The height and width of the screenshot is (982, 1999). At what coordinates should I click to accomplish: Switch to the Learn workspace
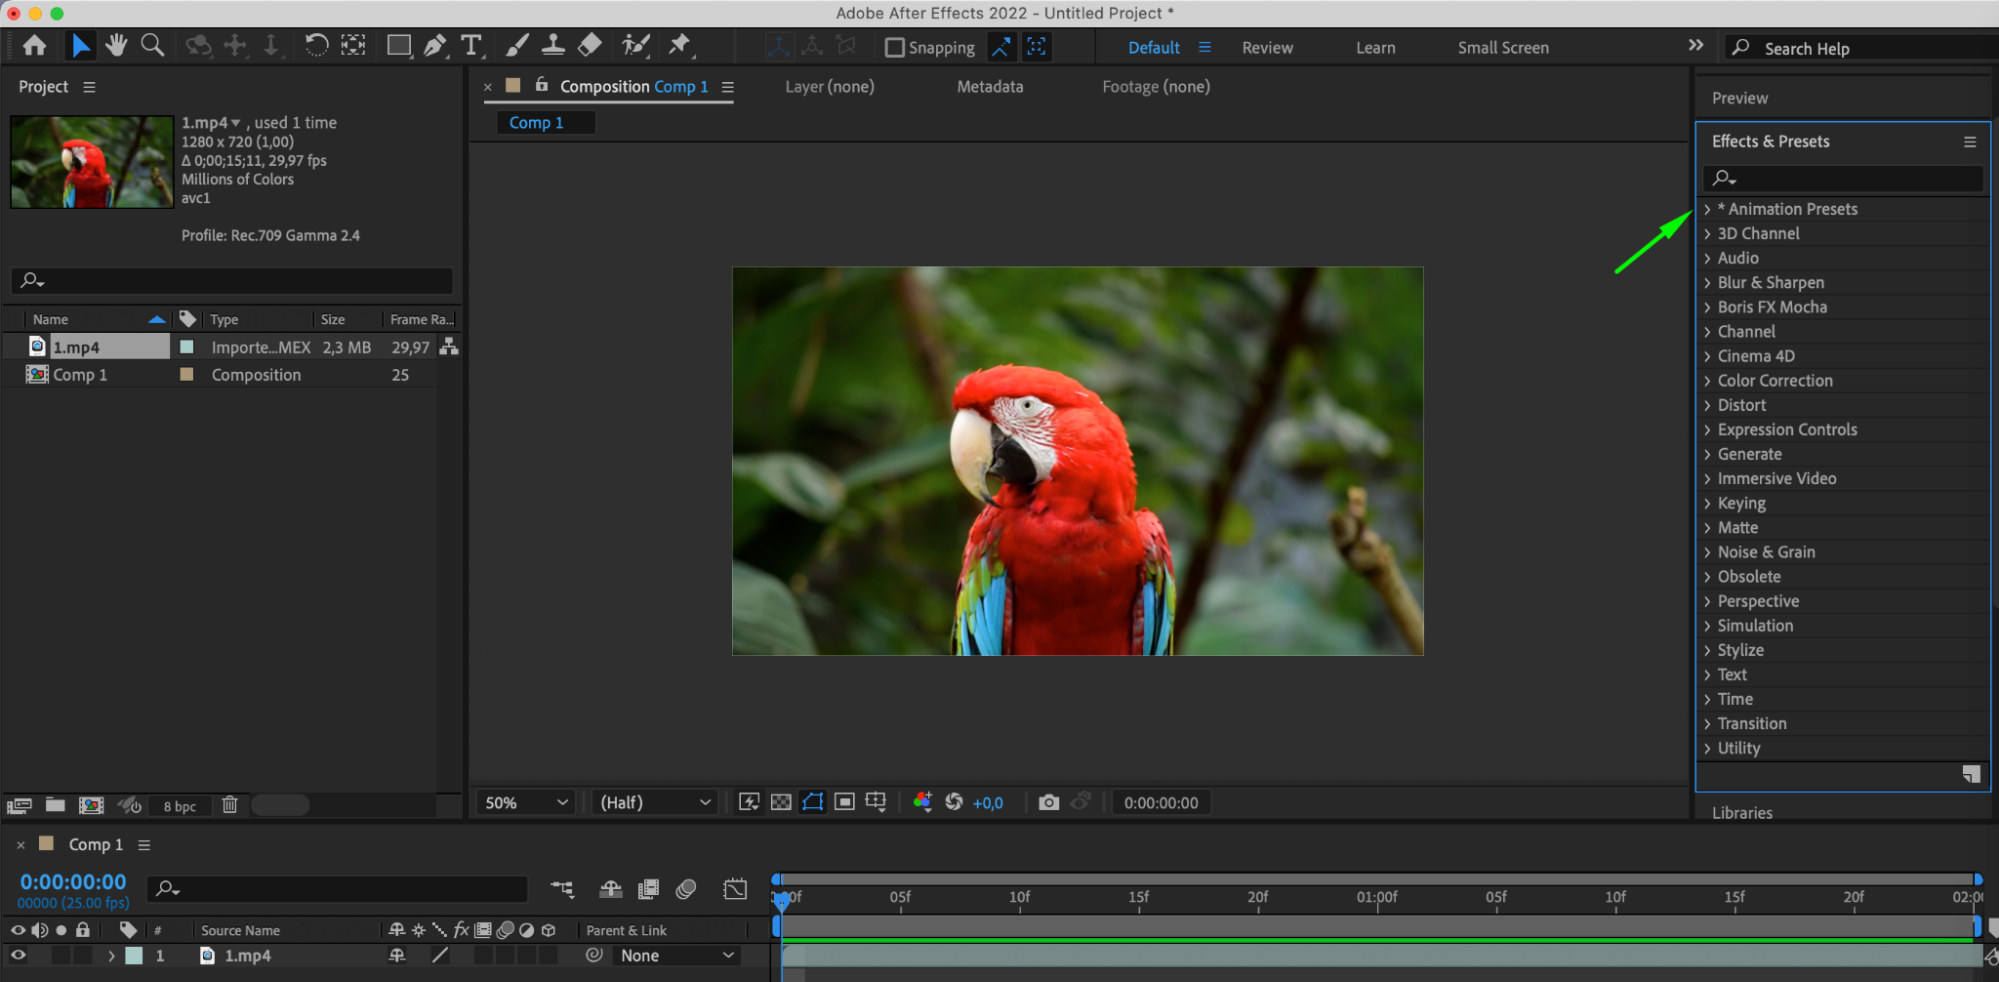(x=1375, y=48)
